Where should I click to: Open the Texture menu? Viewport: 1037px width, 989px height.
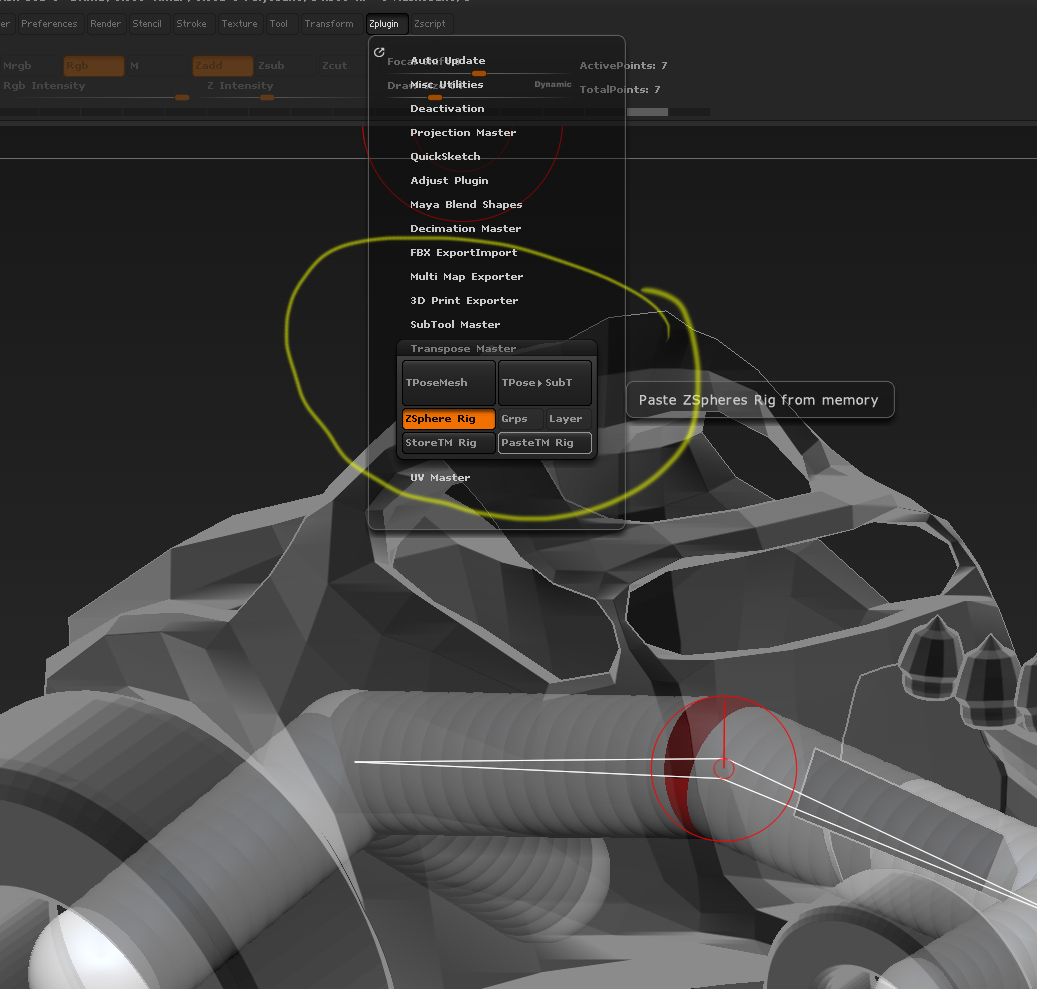(239, 24)
